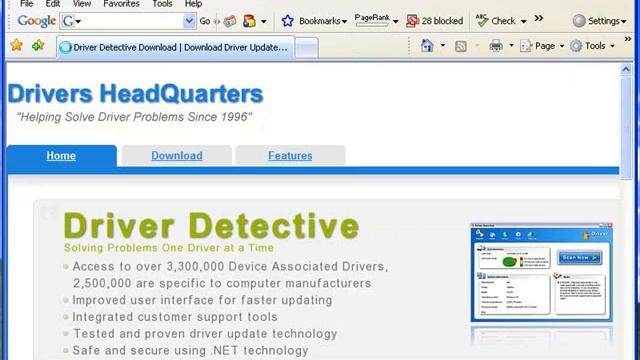This screenshot has width=640, height=360.
Task: Open Google toolbar Settings
Action: point(599,21)
